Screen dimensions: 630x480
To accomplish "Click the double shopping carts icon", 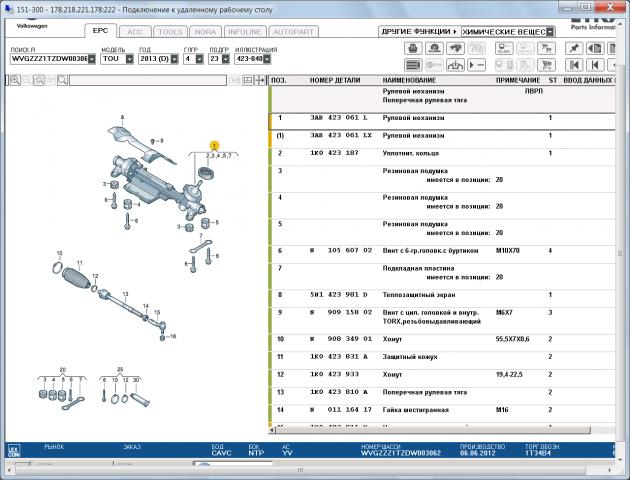I will (x=546, y=49).
